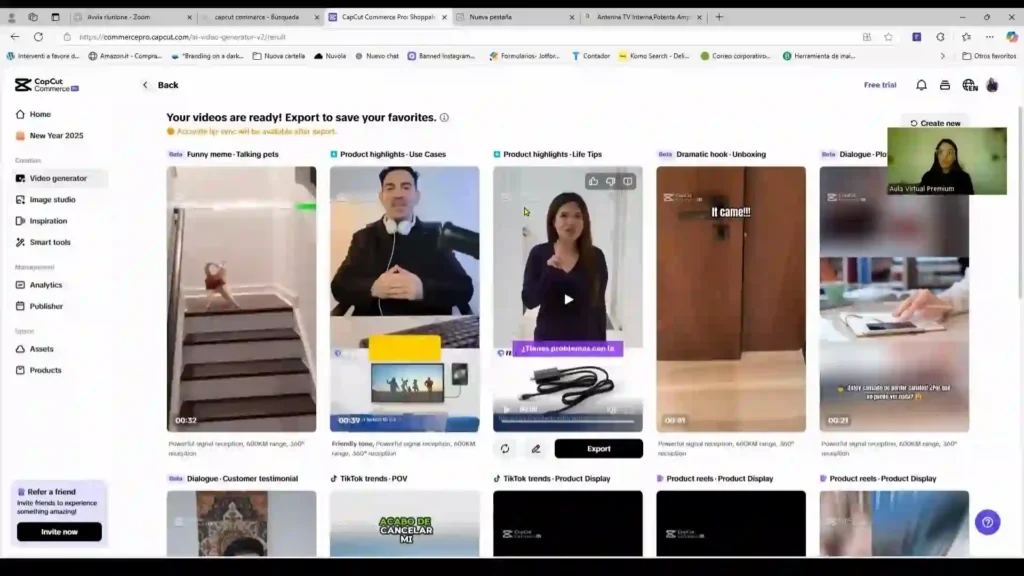Open Smart tools in the sidebar
The width and height of the screenshot is (1024, 576).
(46, 241)
